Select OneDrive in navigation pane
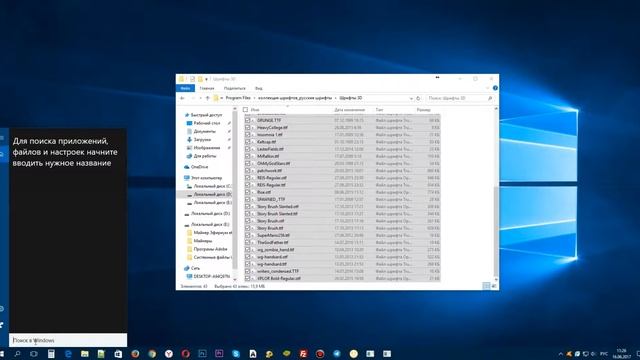Image resolution: width=640 pixels, height=360 pixels. pyautogui.click(x=199, y=167)
